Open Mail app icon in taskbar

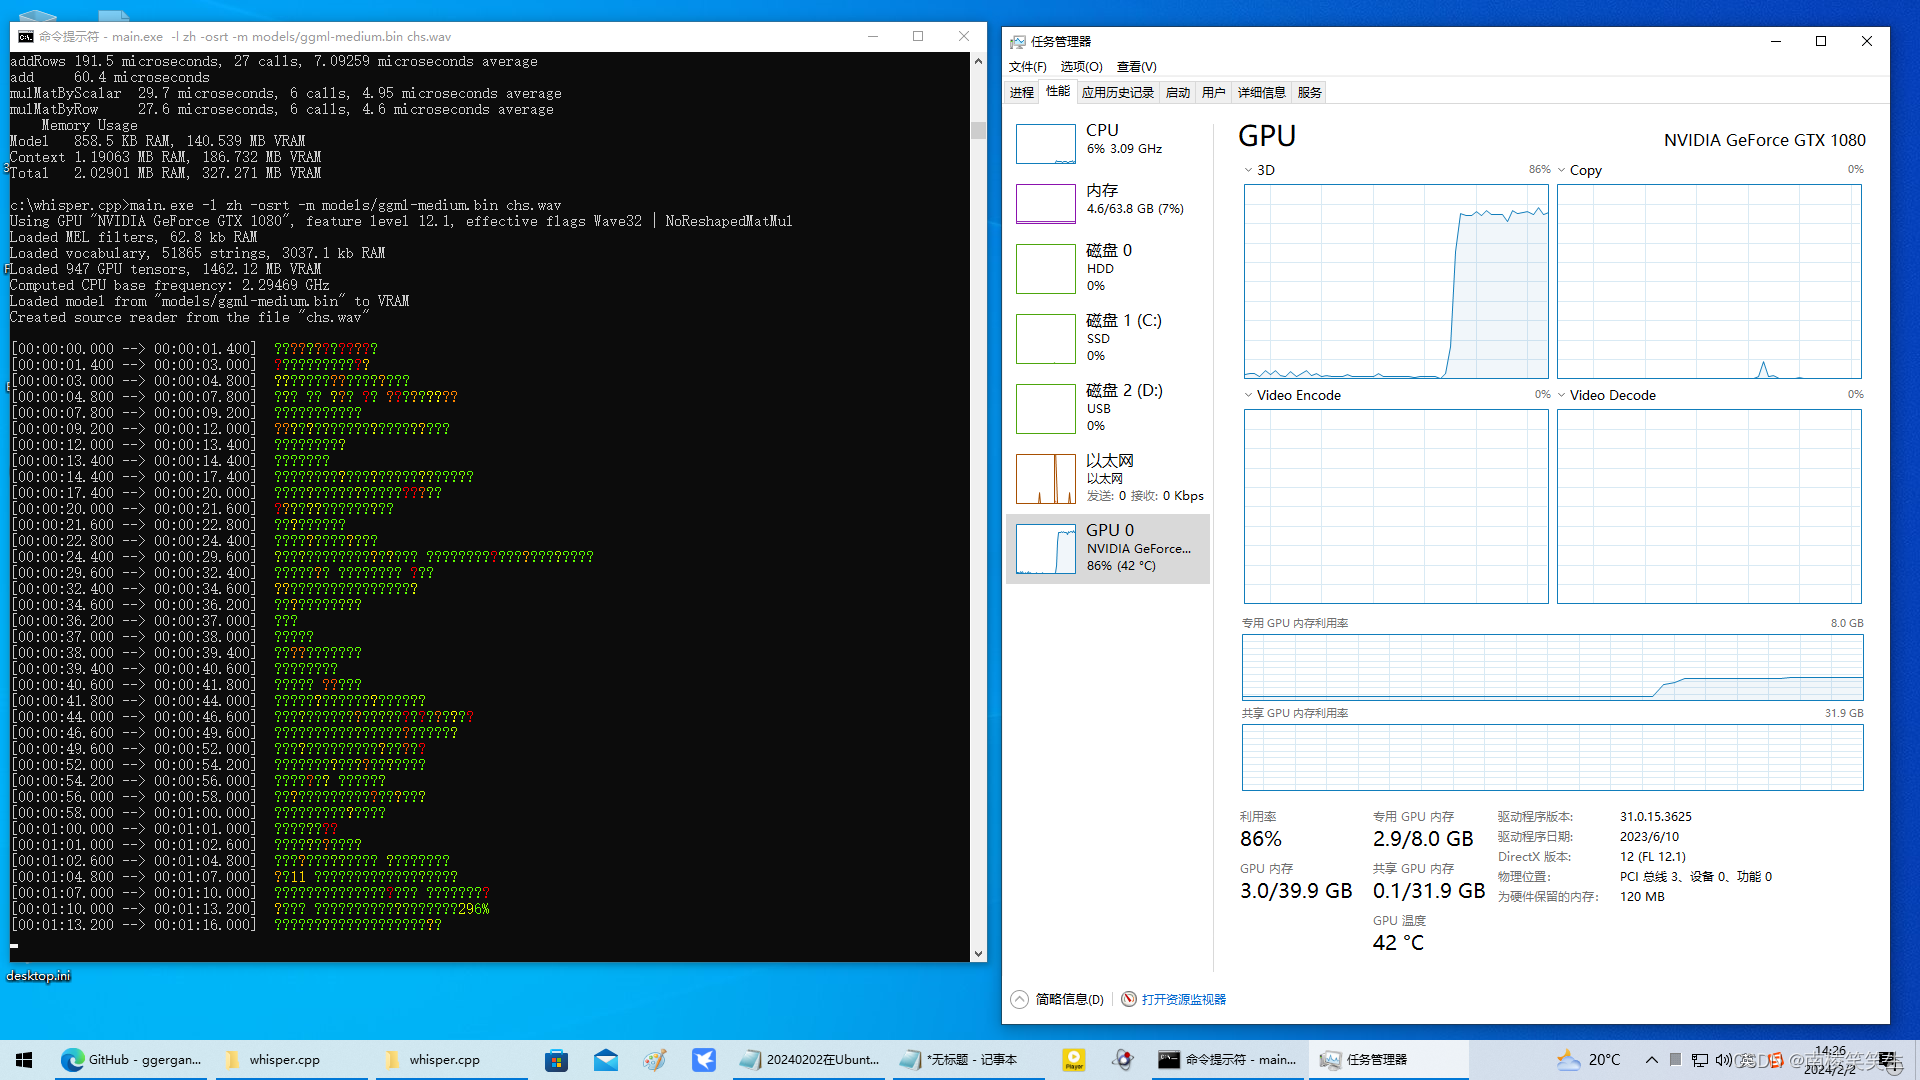[x=606, y=1060]
